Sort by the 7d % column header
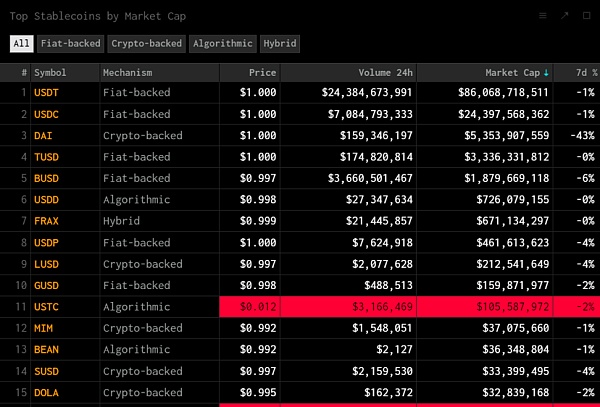The width and height of the screenshot is (600, 407). tap(581, 73)
